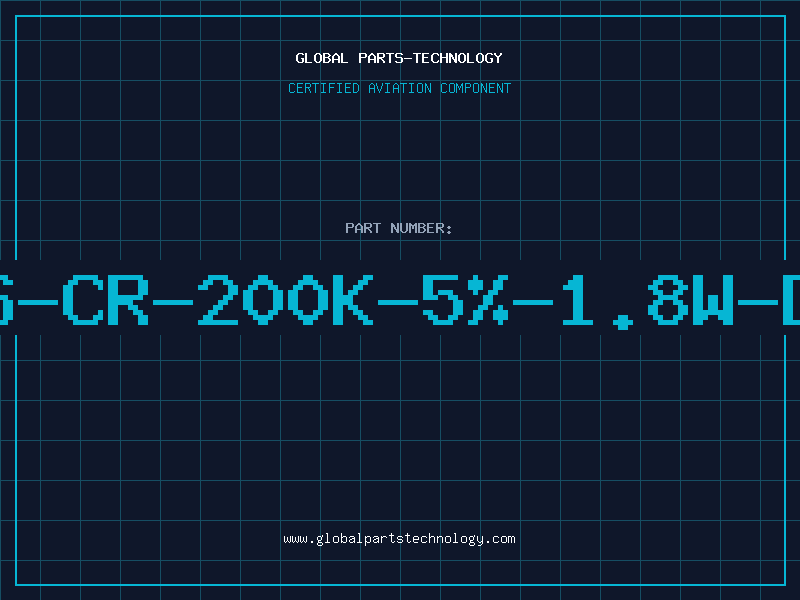The width and height of the screenshot is (800, 600).
Task: Click the large CR-200K-5%-1.8W part number
Action: [400, 300]
